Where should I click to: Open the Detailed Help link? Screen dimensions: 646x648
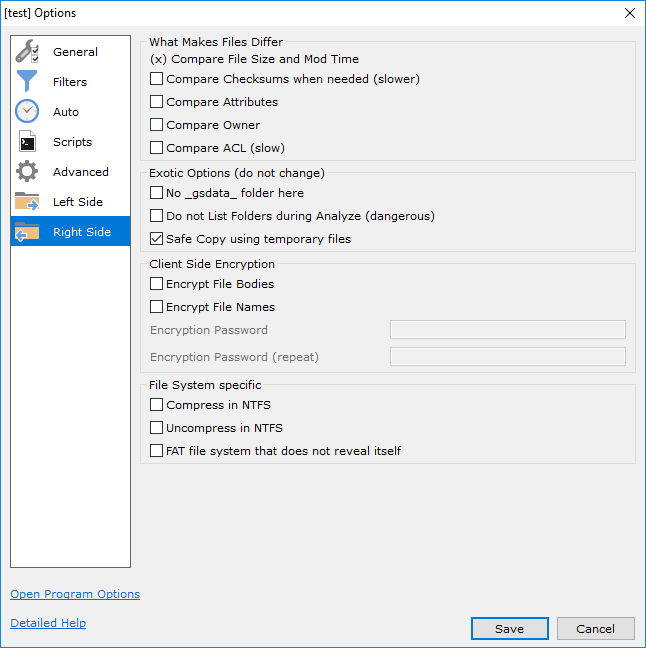click(48, 623)
